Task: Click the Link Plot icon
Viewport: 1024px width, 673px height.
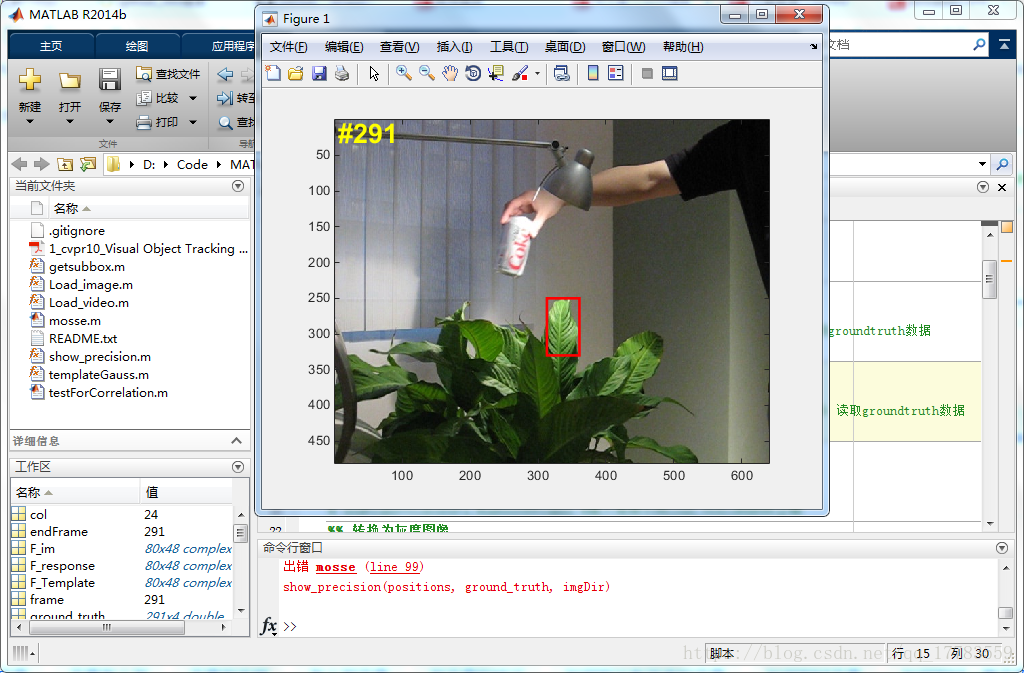Action: point(562,73)
